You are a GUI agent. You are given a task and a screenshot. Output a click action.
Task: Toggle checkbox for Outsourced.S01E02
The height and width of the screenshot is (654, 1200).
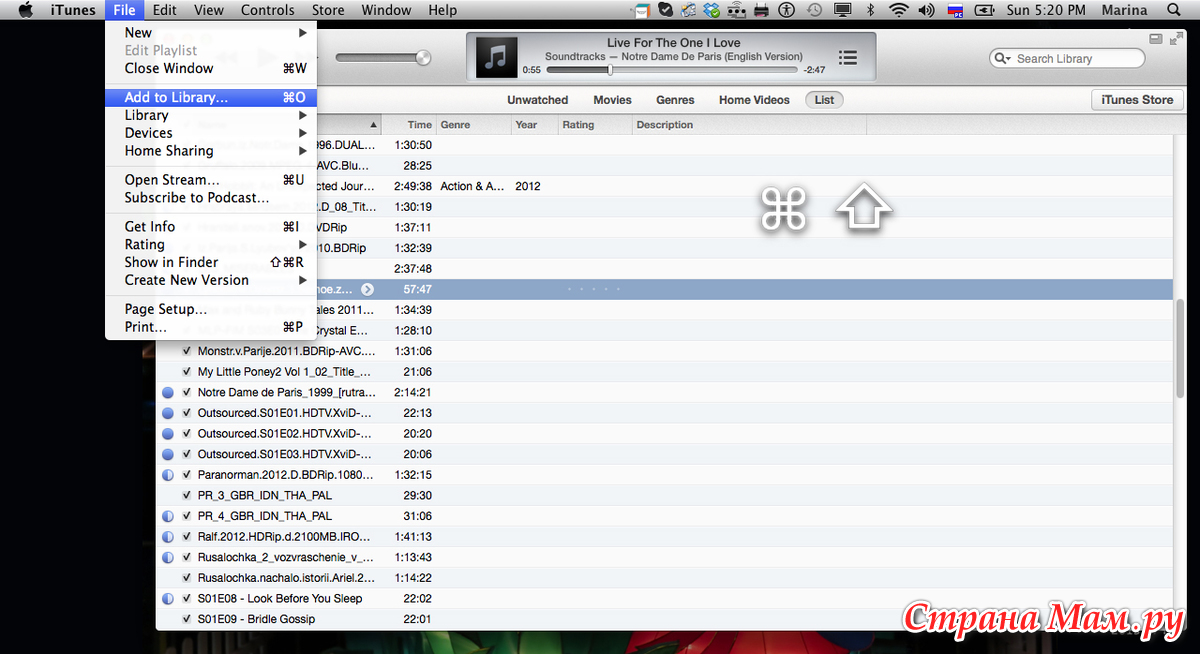coord(186,434)
